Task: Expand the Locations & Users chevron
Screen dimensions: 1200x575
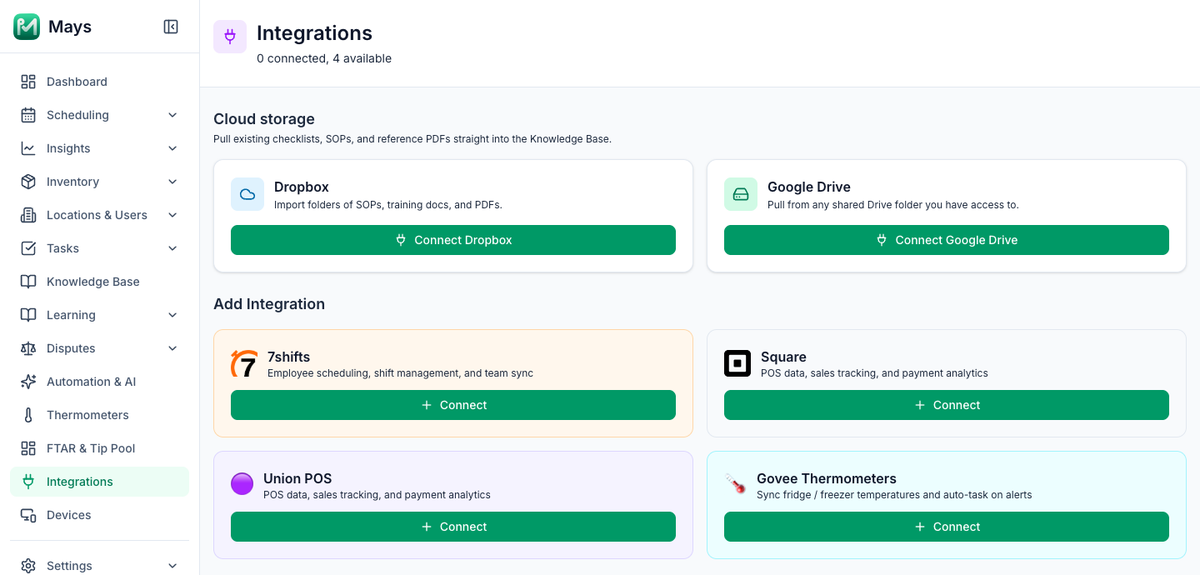Action: point(172,215)
